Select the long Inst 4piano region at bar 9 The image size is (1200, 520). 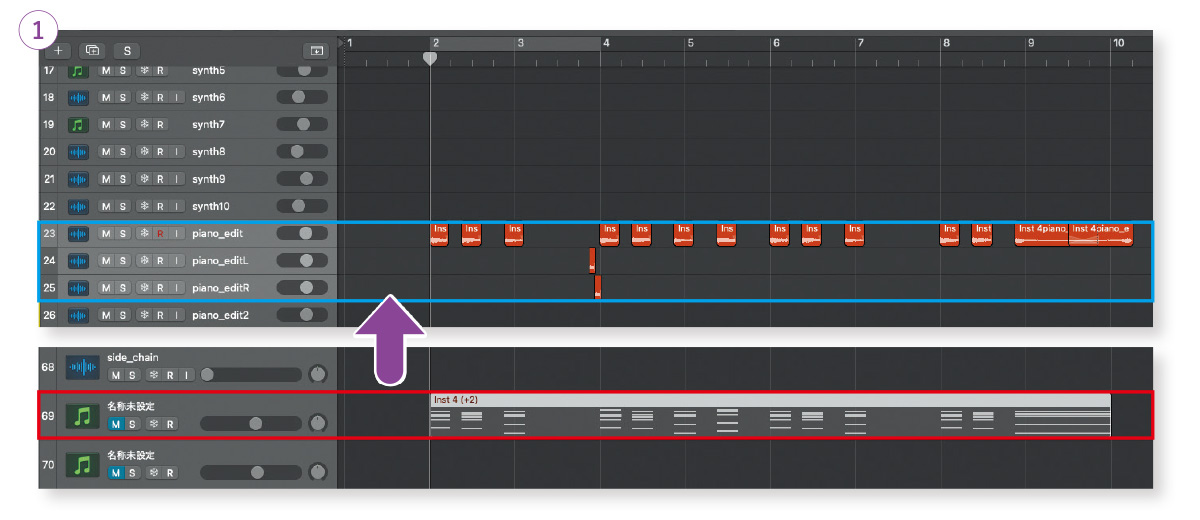1042,234
